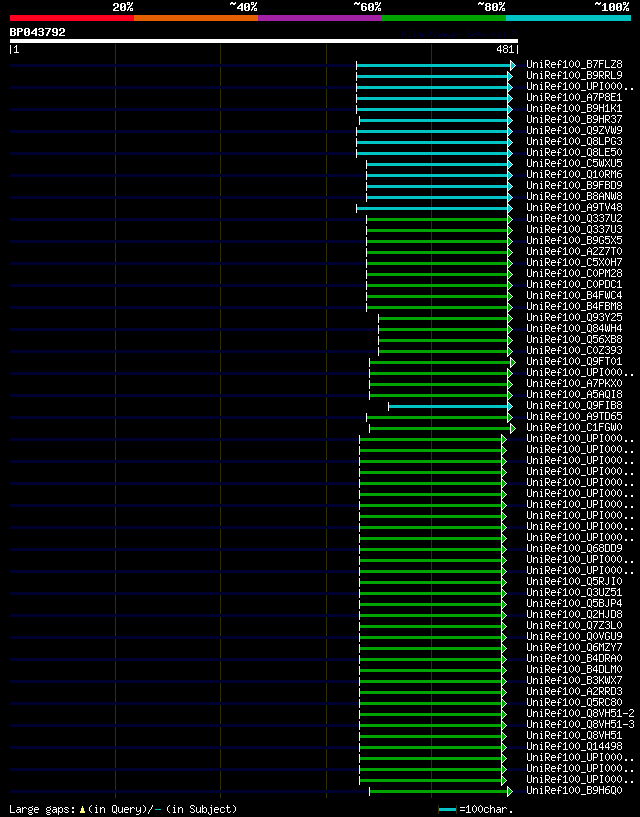Select the UniRef100_B4DLM0 hit
640x817 pixels.
[574, 670]
